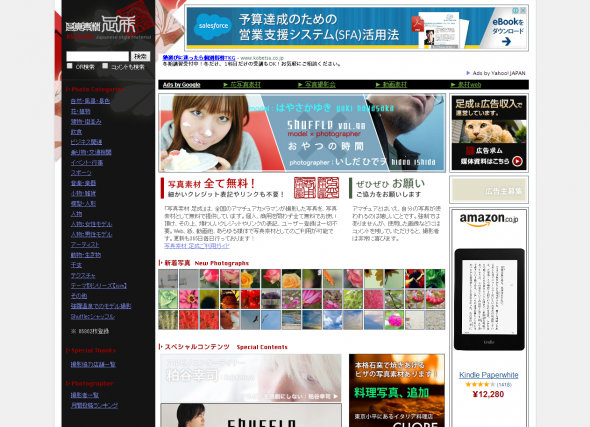Open the 人物:男性モデル category
The height and width of the screenshot is (427, 590).
pyautogui.click(x=91, y=234)
